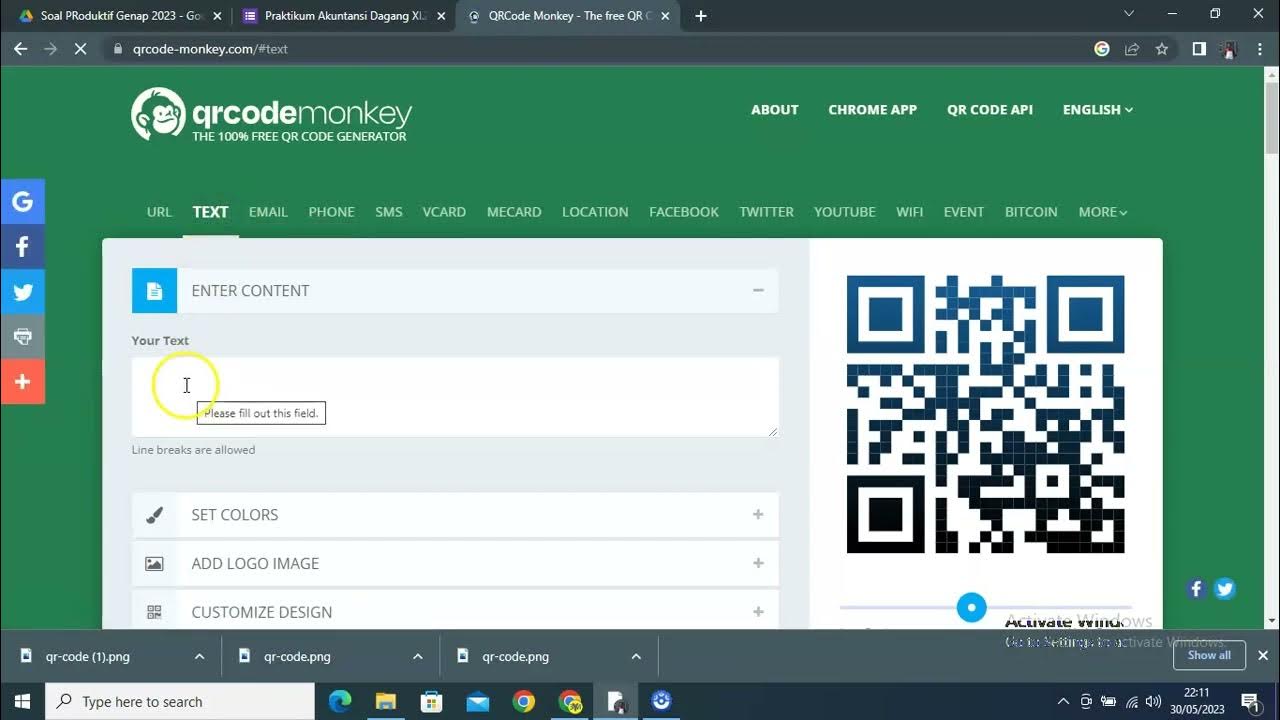This screenshot has height=720, width=1280.
Task: Click into the Your Text field
Action: [x=455, y=397]
